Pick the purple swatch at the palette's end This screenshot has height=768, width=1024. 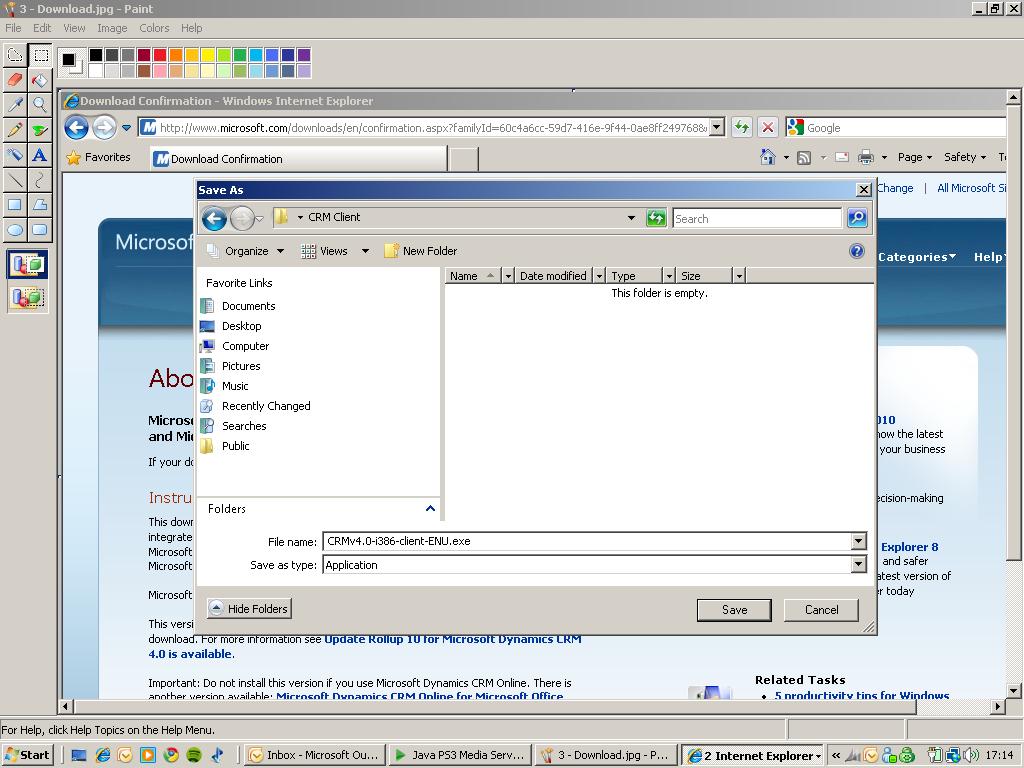coord(304,55)
